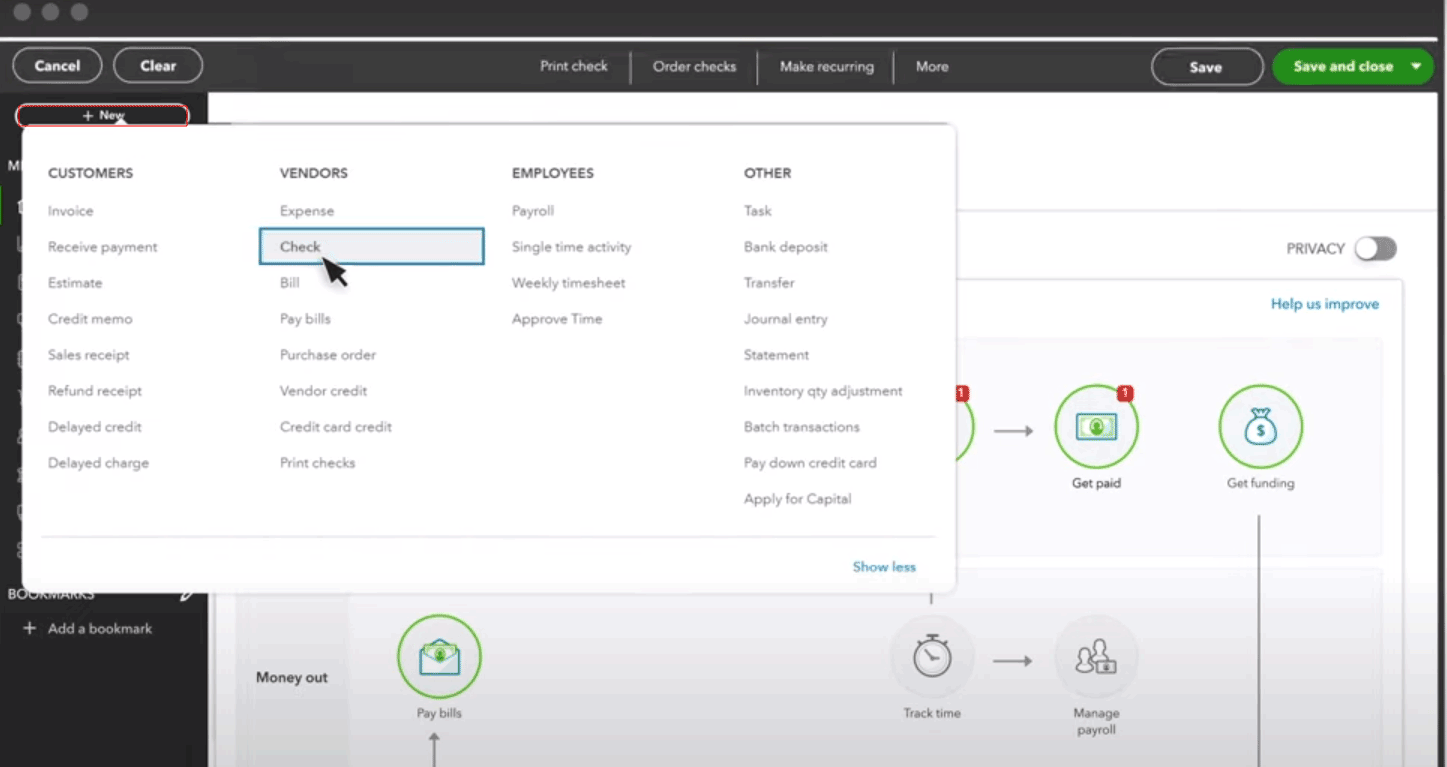Choose Inventory qty adjustment
The width and height of the screenshot is (1447, 767).
[823, 391]
